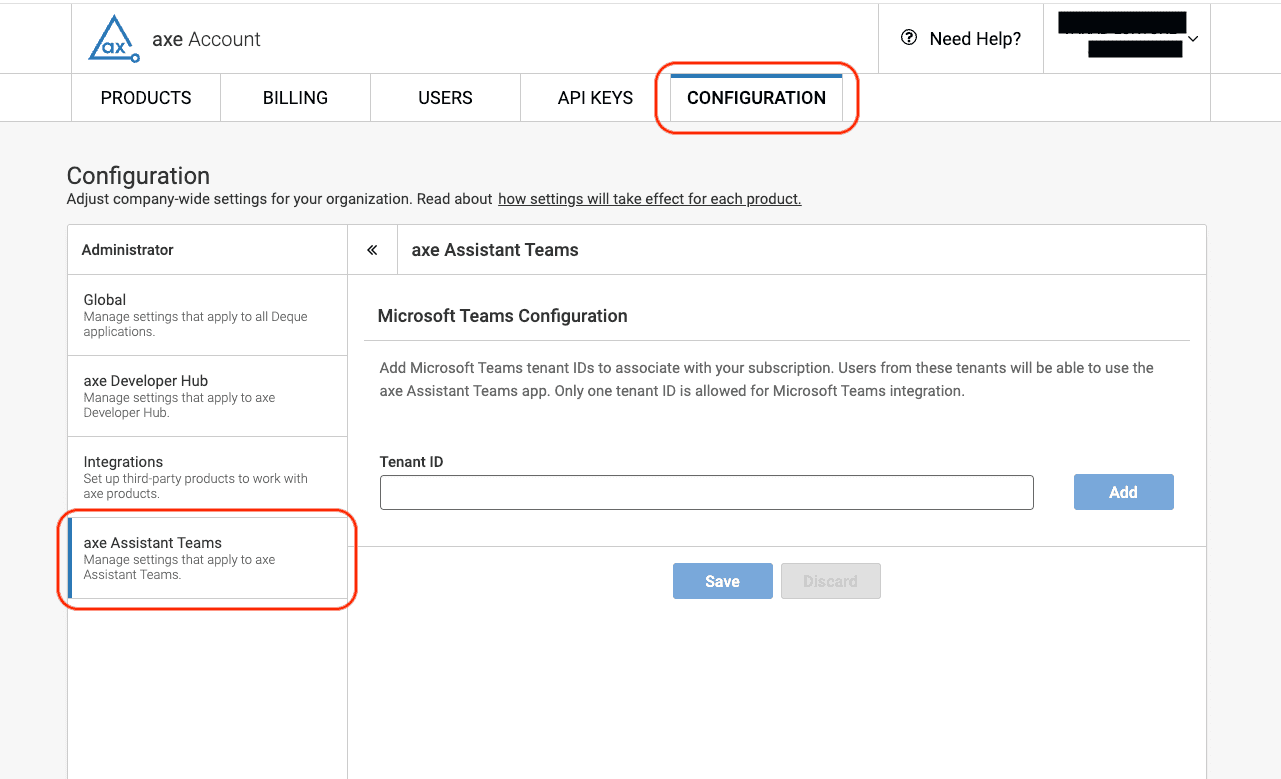
Task: Open axe Developer Hub settings
Action: pyautogui.click(x=207, y=396)
